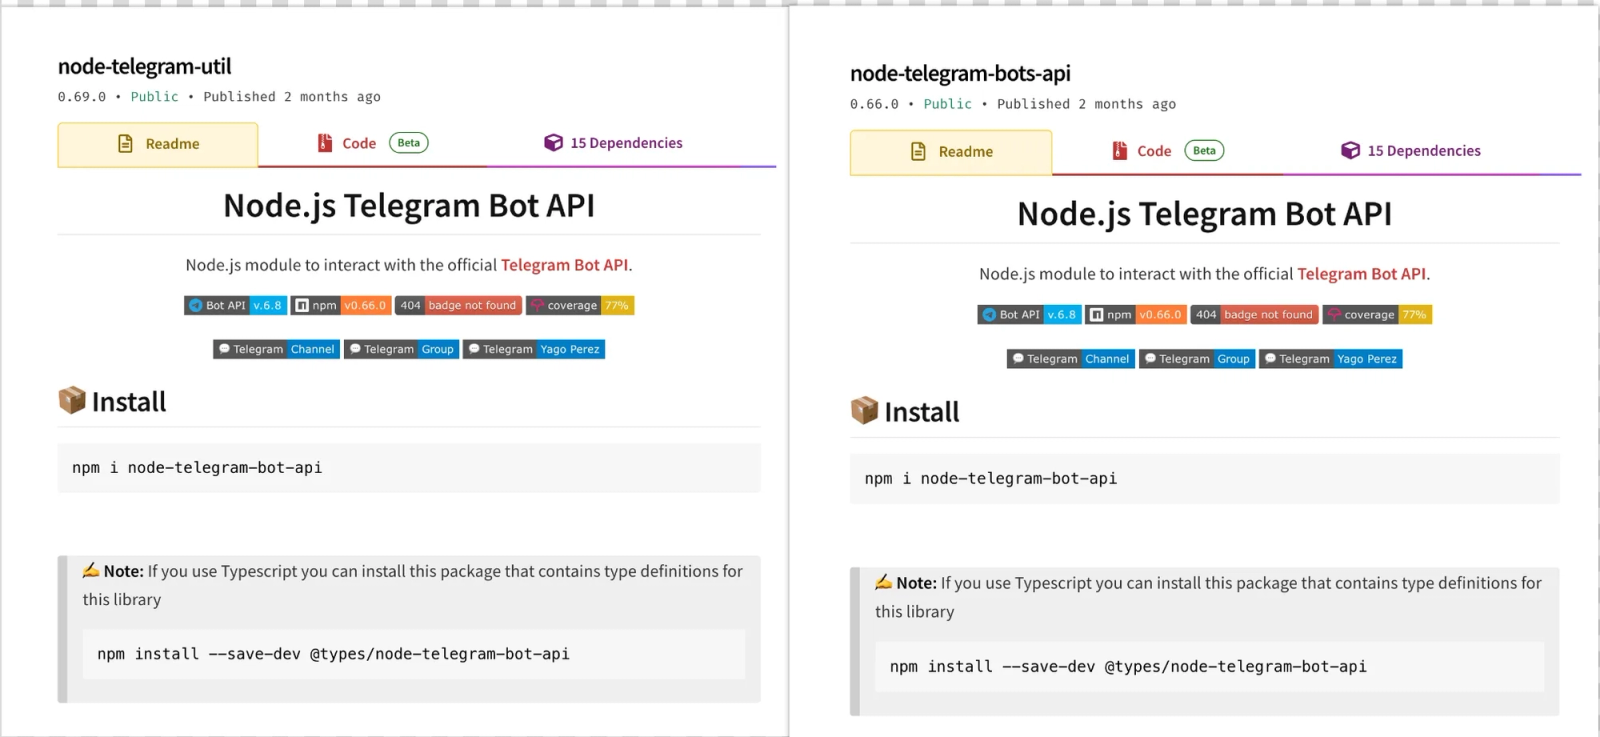Screen dimensions: 1600x737
Task: Open Telegram Group badge in node-telegram-bots-api page
Action: [x=1197, y=359]
